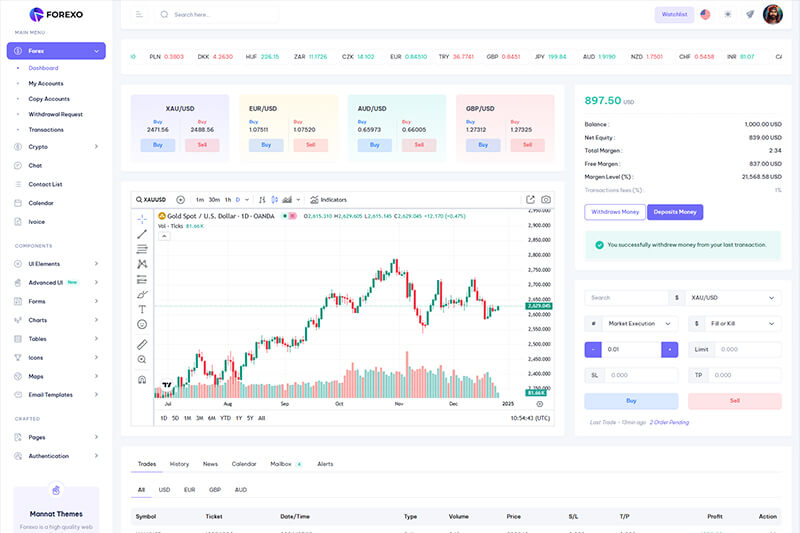Image resolution: width=800 pixels, height=533 pixels.
Task: Open the Market Execution dropdown
Action: [640, 324]
